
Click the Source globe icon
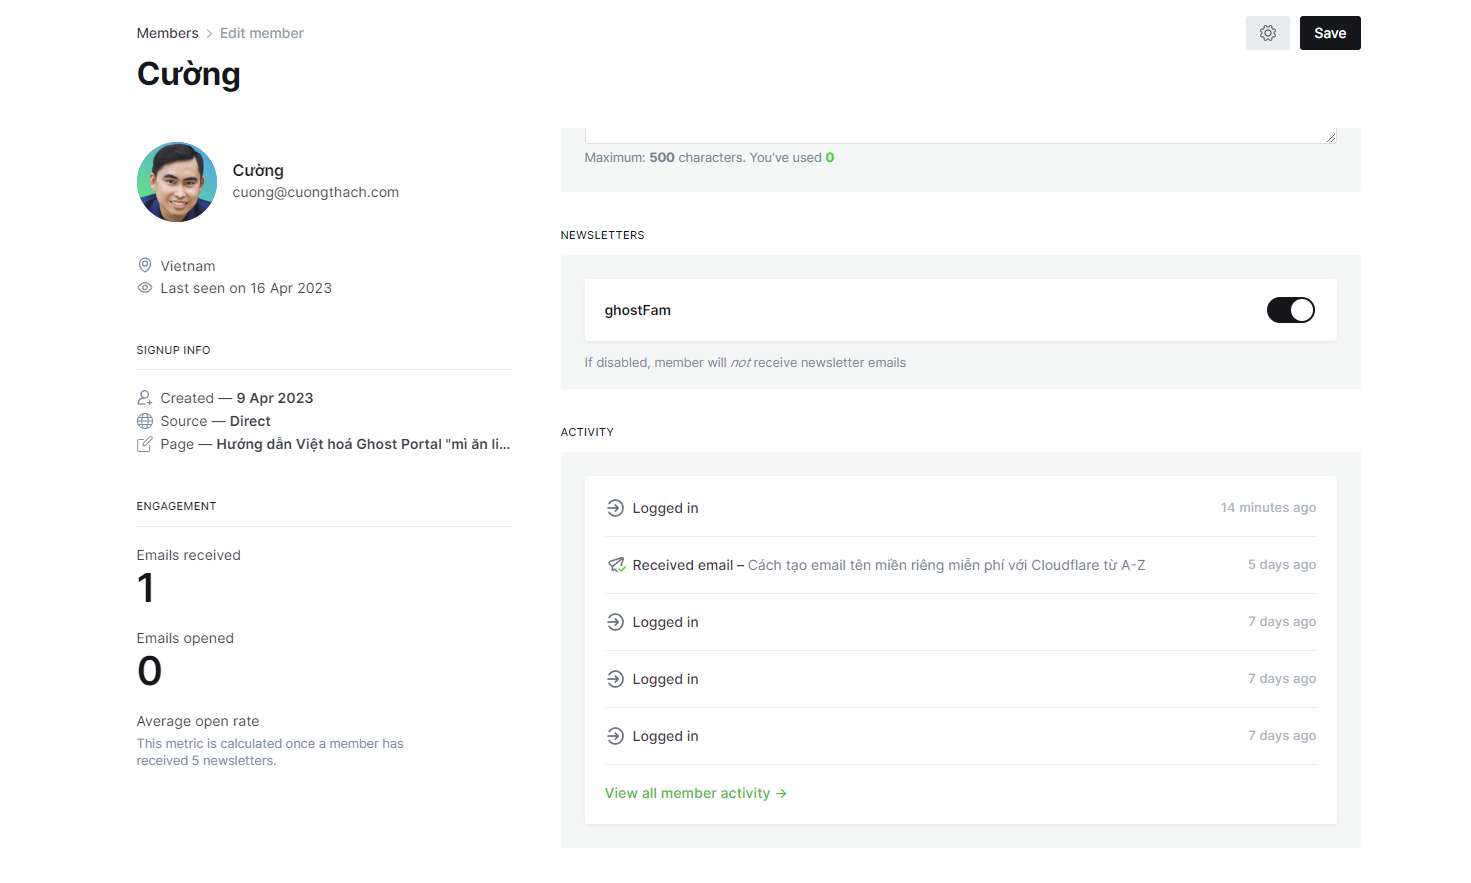click(x=145, y=421)
